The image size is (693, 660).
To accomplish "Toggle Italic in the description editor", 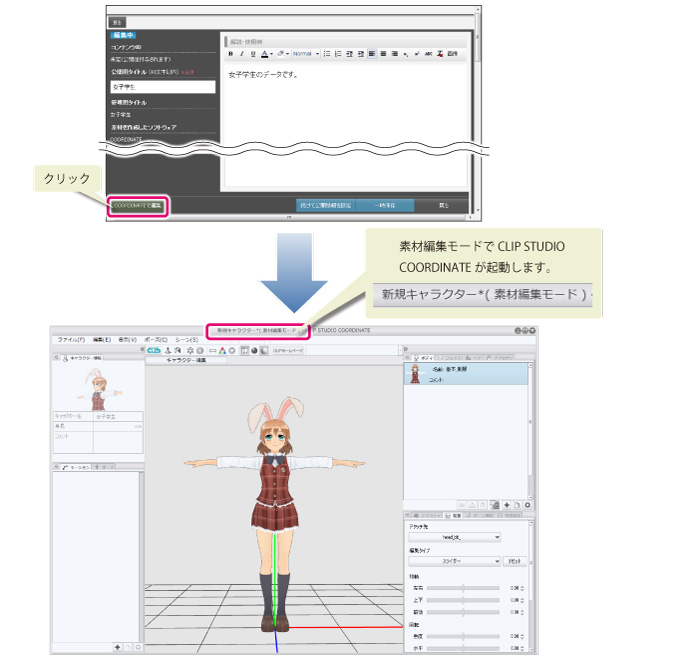I will pyautogui.click(x=242, y=54).
